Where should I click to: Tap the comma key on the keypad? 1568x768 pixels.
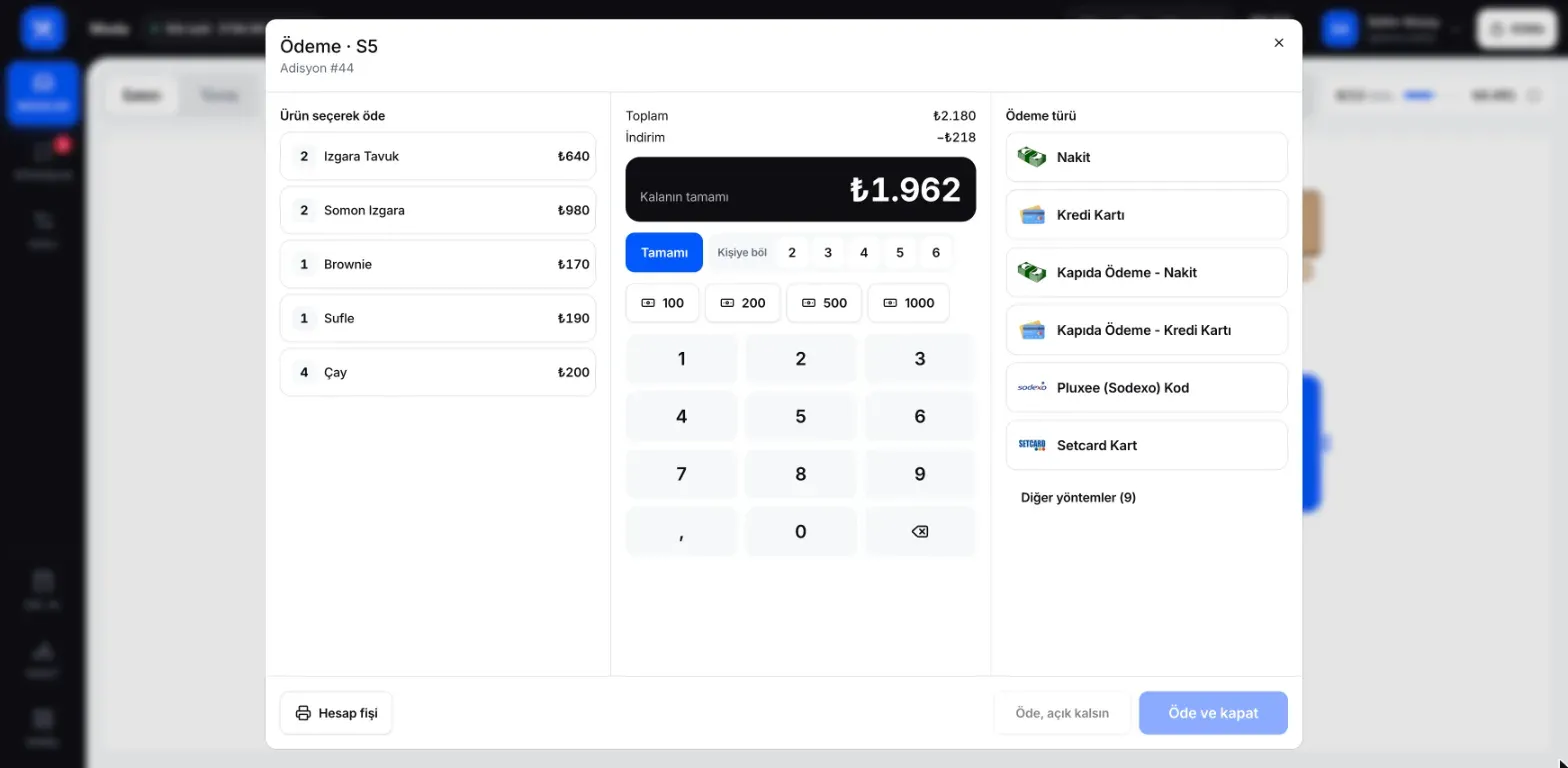coord(682,532)
